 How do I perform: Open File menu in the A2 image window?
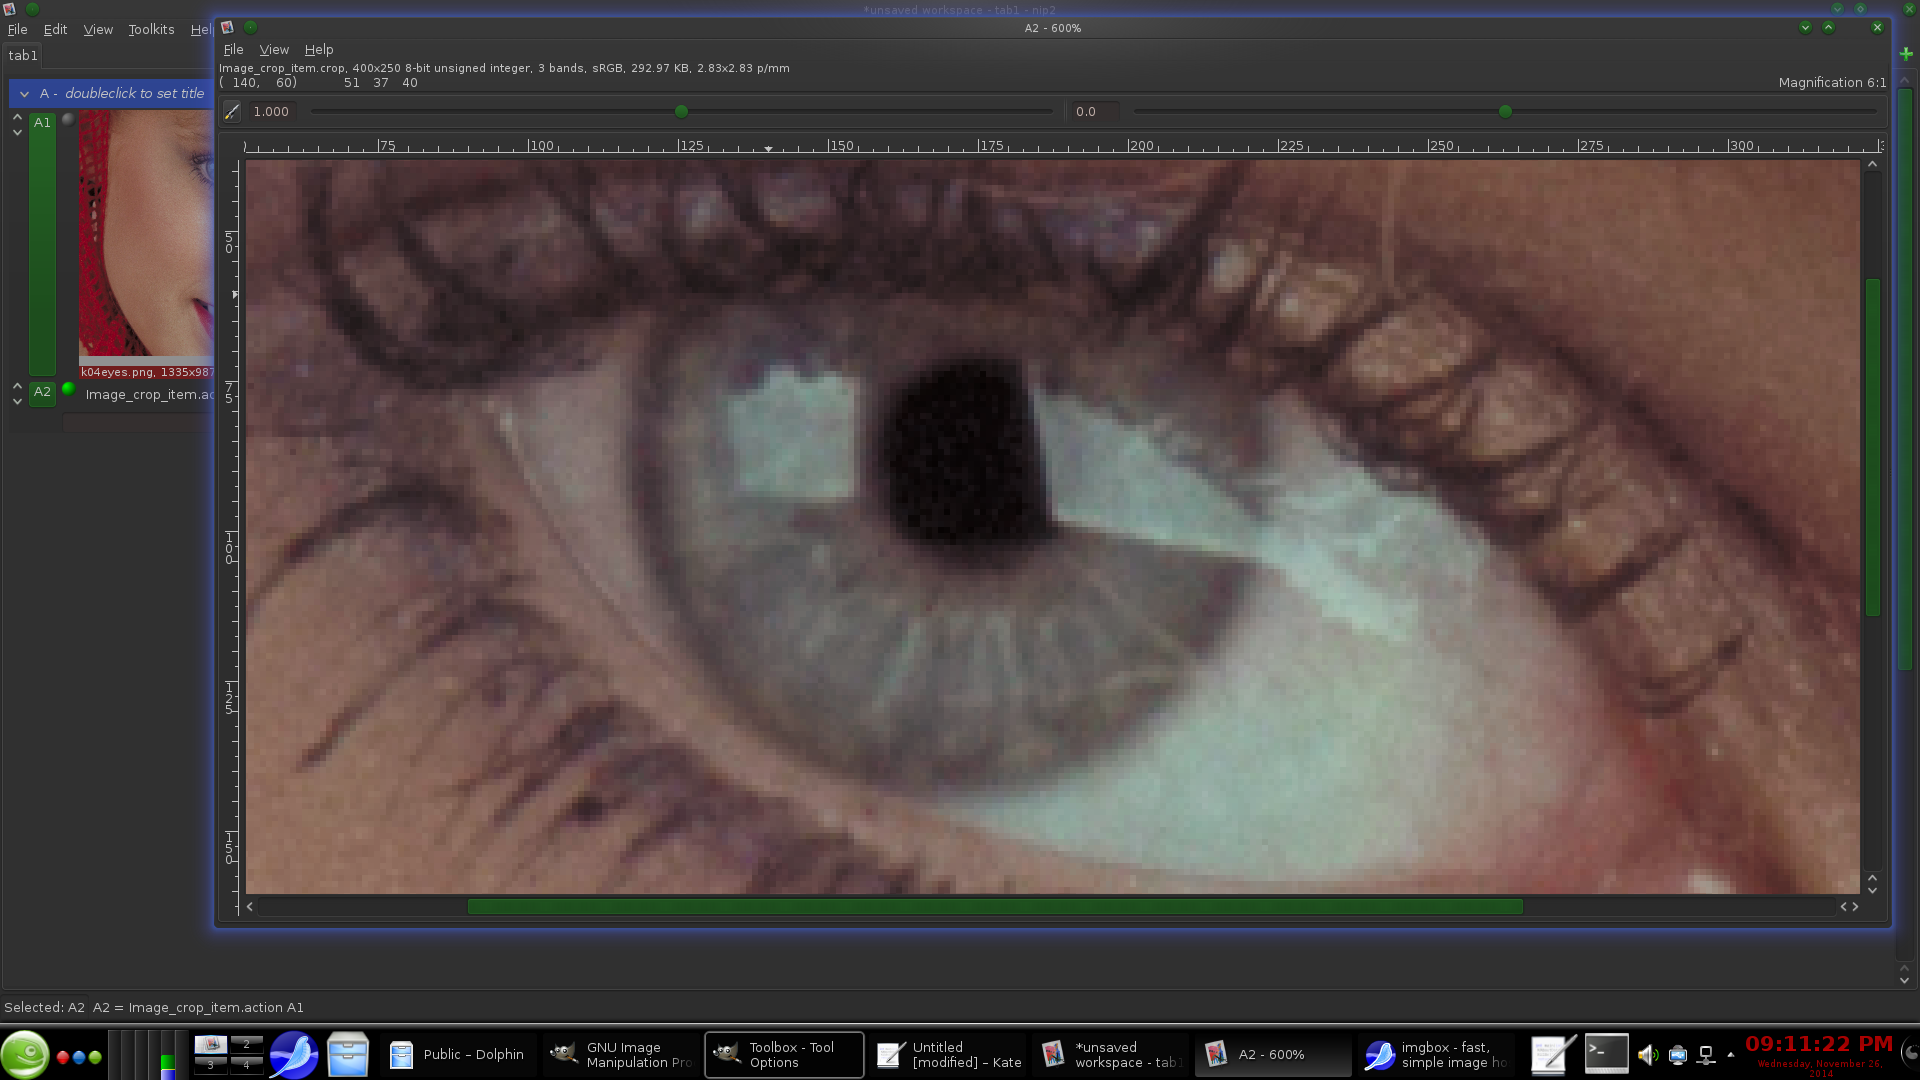pyautogui.click(x=233, y=50)
